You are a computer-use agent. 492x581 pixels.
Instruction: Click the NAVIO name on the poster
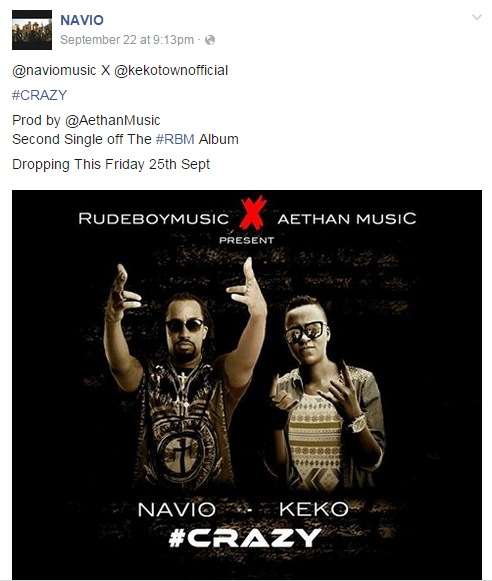tap(177, 509)
